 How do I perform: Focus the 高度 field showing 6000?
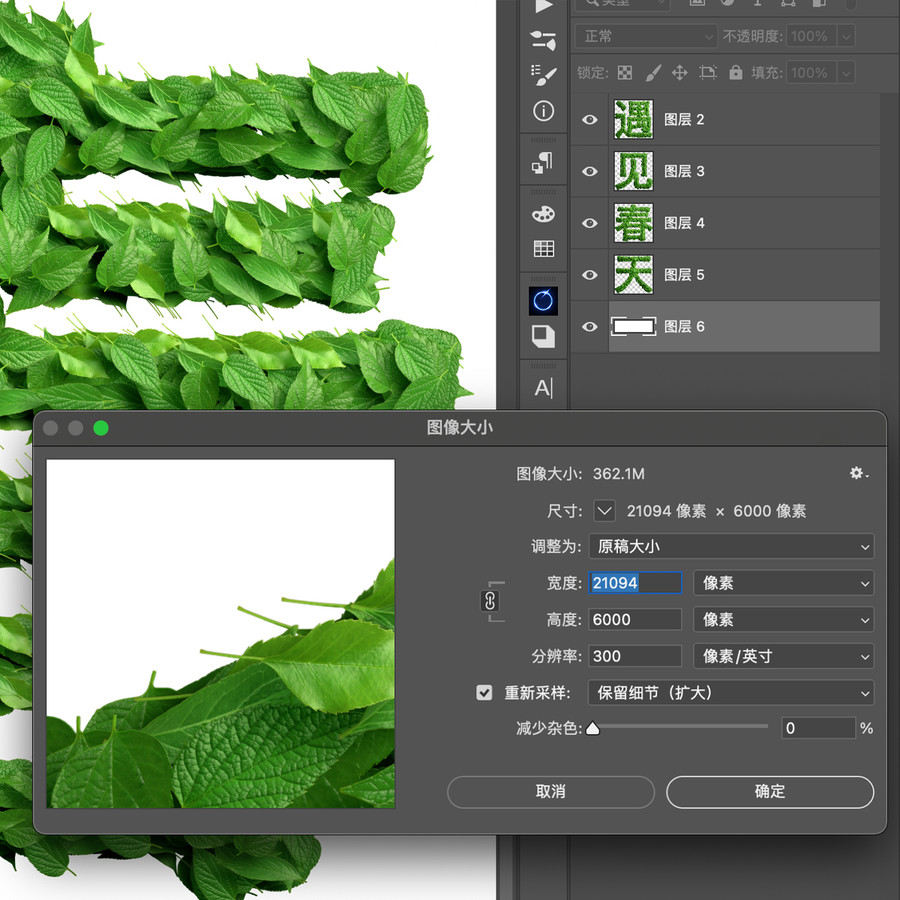(x=635, y=619)
